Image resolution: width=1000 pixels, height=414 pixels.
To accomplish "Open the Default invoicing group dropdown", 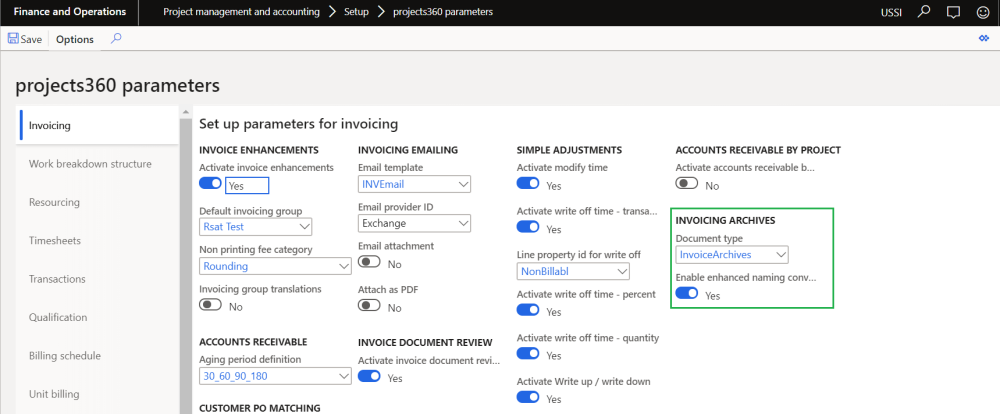I will (x=305, y=227).
